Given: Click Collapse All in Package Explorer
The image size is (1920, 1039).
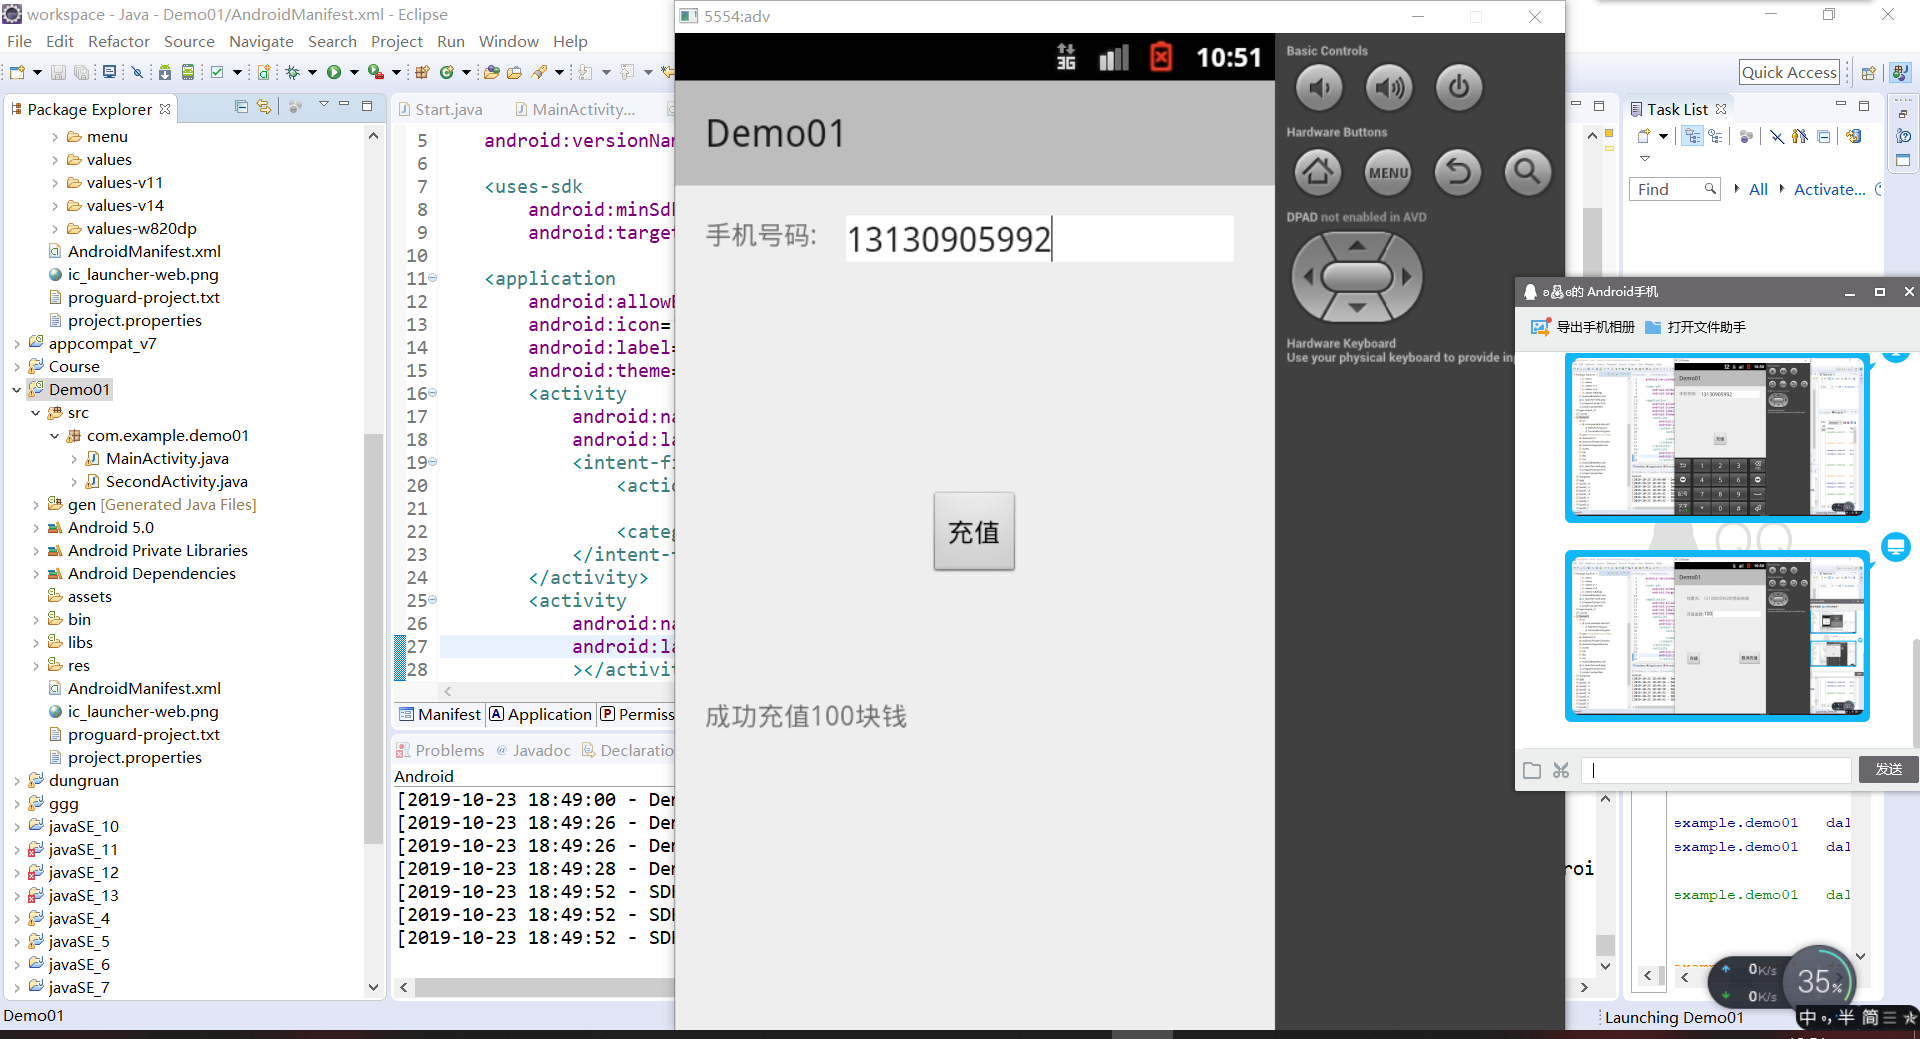Looking at the screenshot, I should point(241,107).
